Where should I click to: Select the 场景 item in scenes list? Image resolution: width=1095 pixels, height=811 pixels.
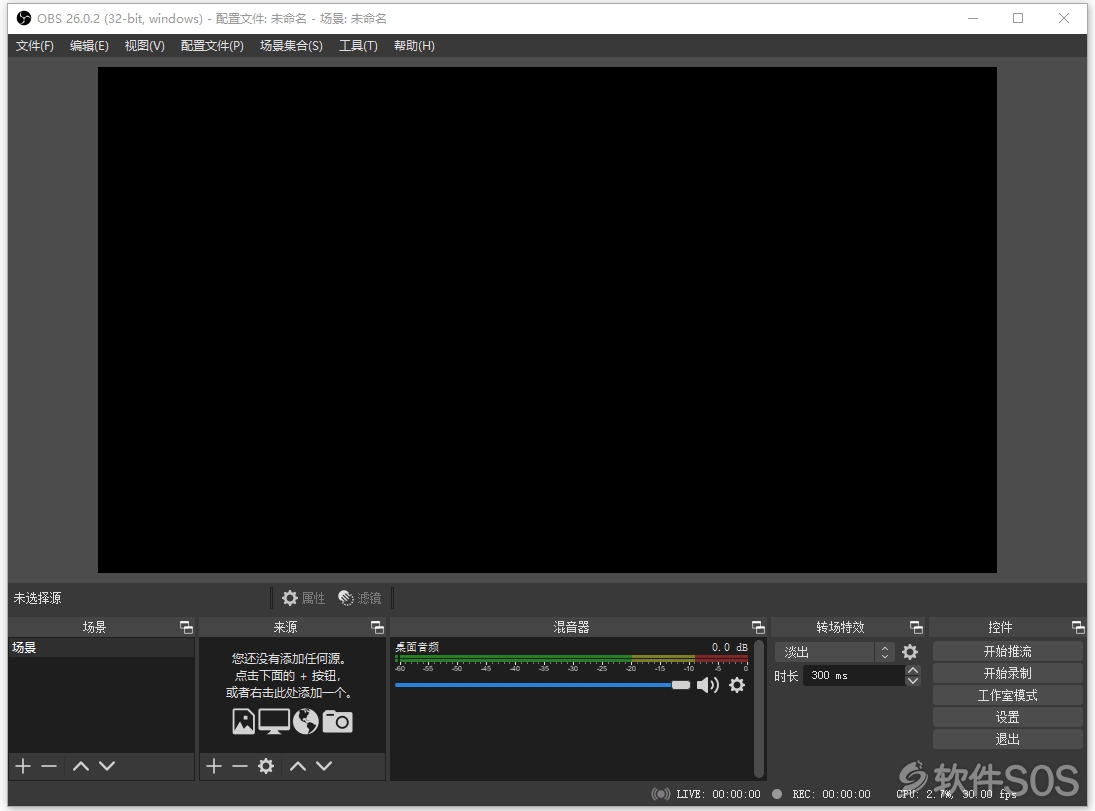(101, 648)
